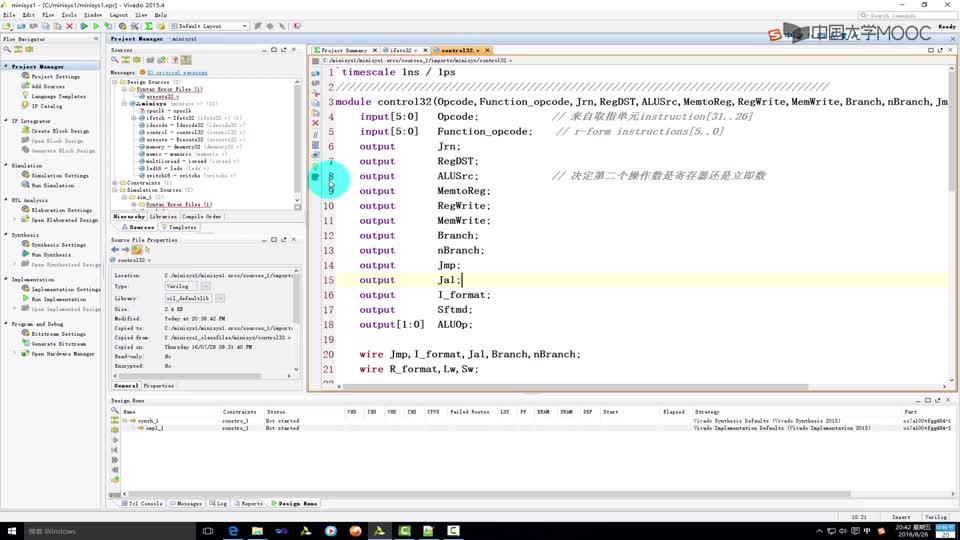Open the Default Layout dropdown
The image size is (960, 540).
[x=210, y=26]
